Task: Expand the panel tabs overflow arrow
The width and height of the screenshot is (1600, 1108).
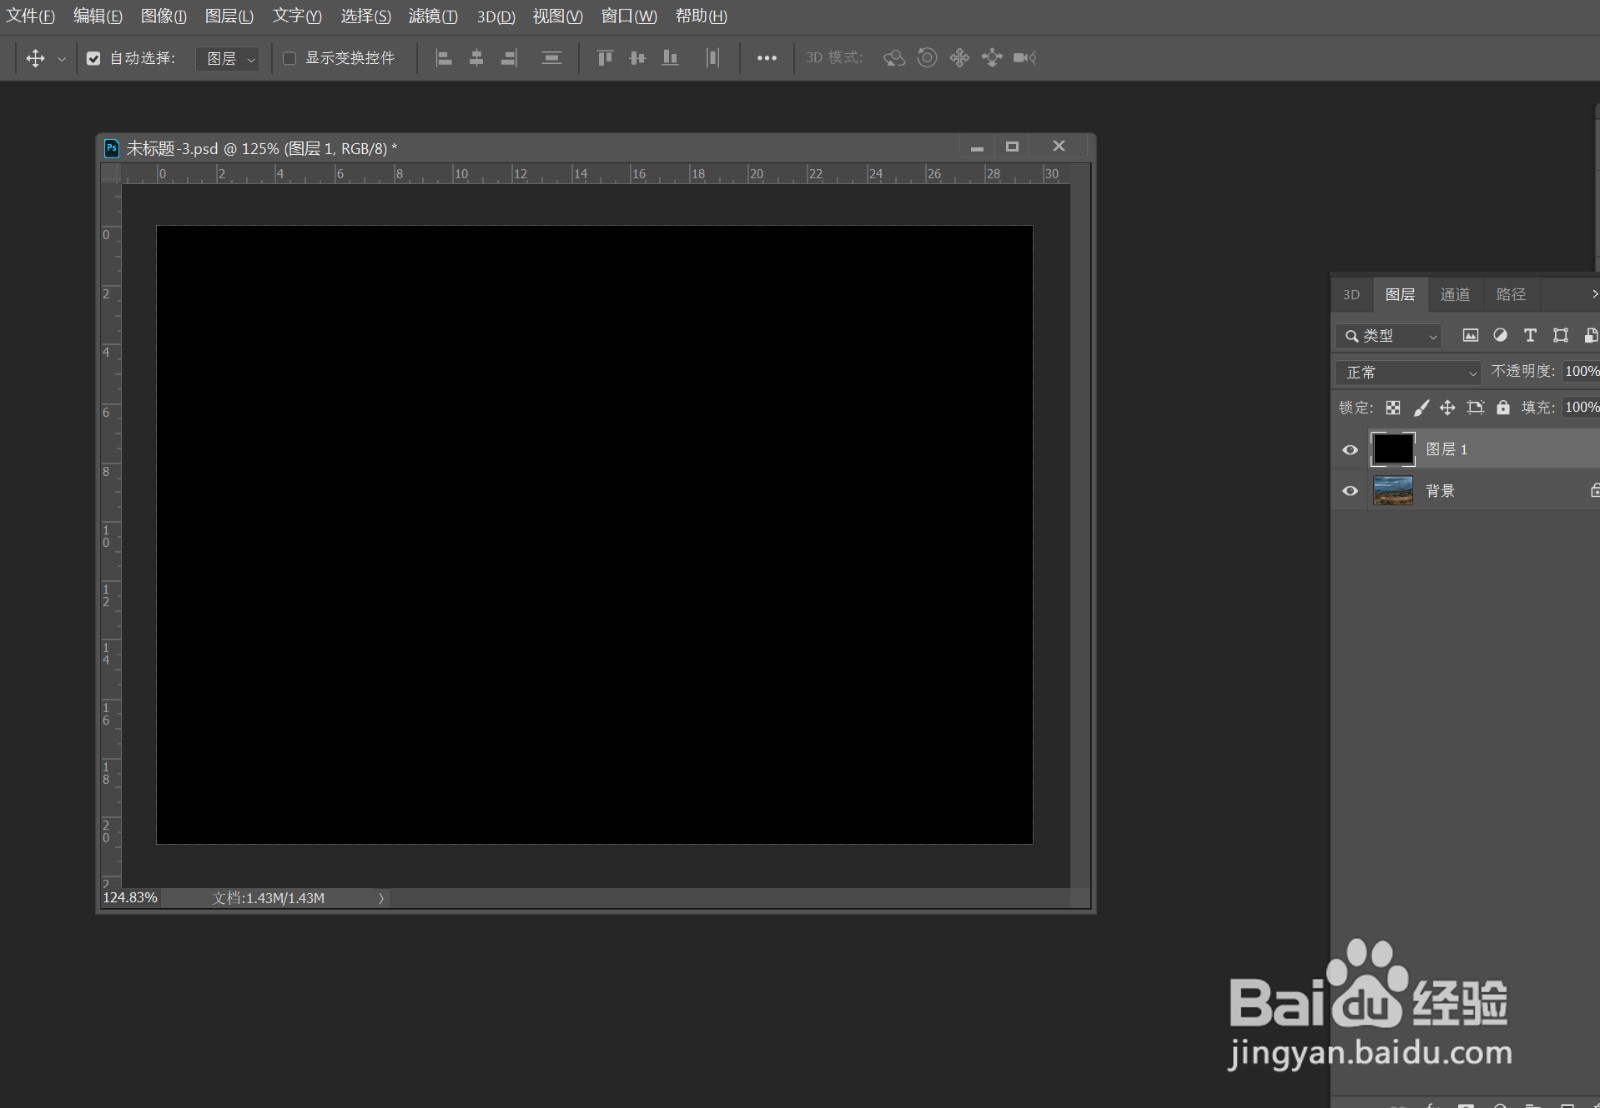Action: point(1594,294)
